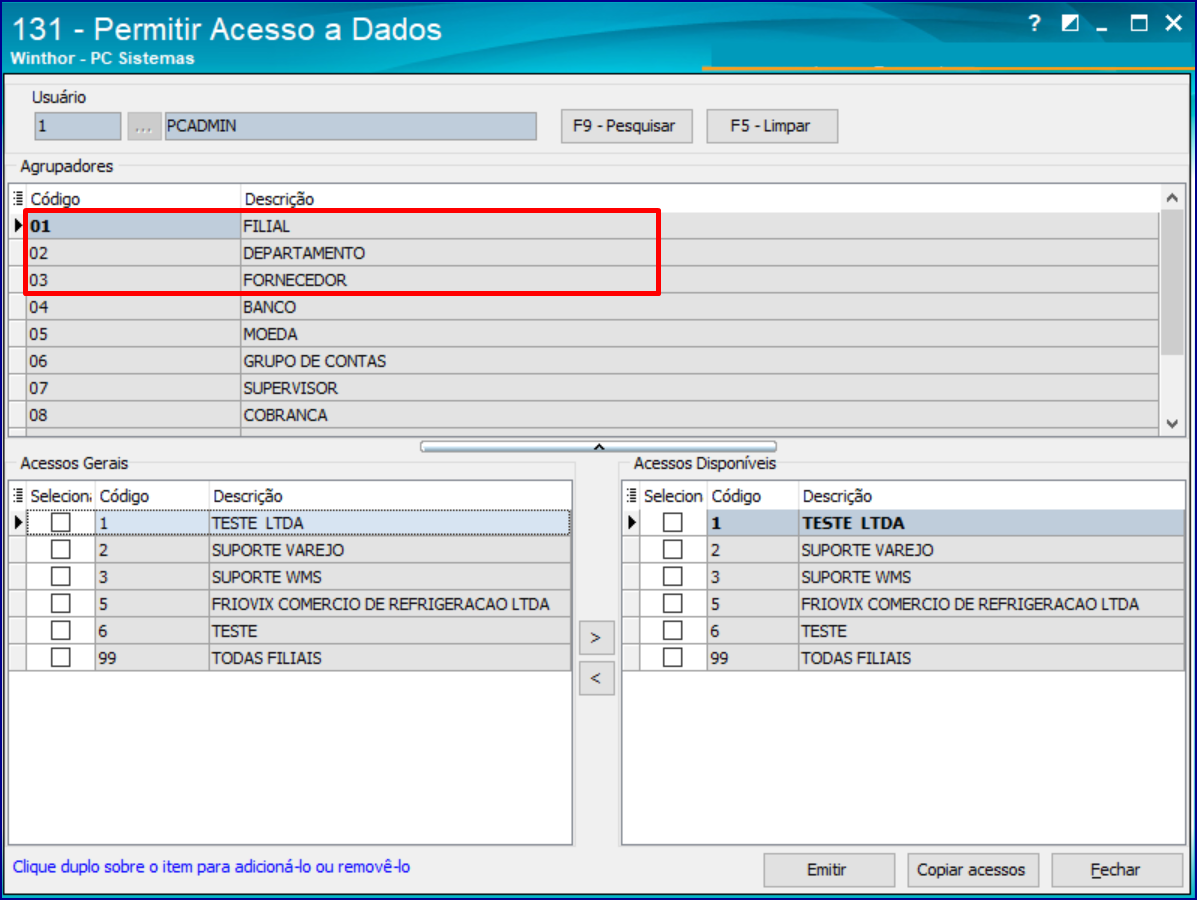
Task: Click Código header in Acessos Disponíveis
Action: (x=753, y=496)
